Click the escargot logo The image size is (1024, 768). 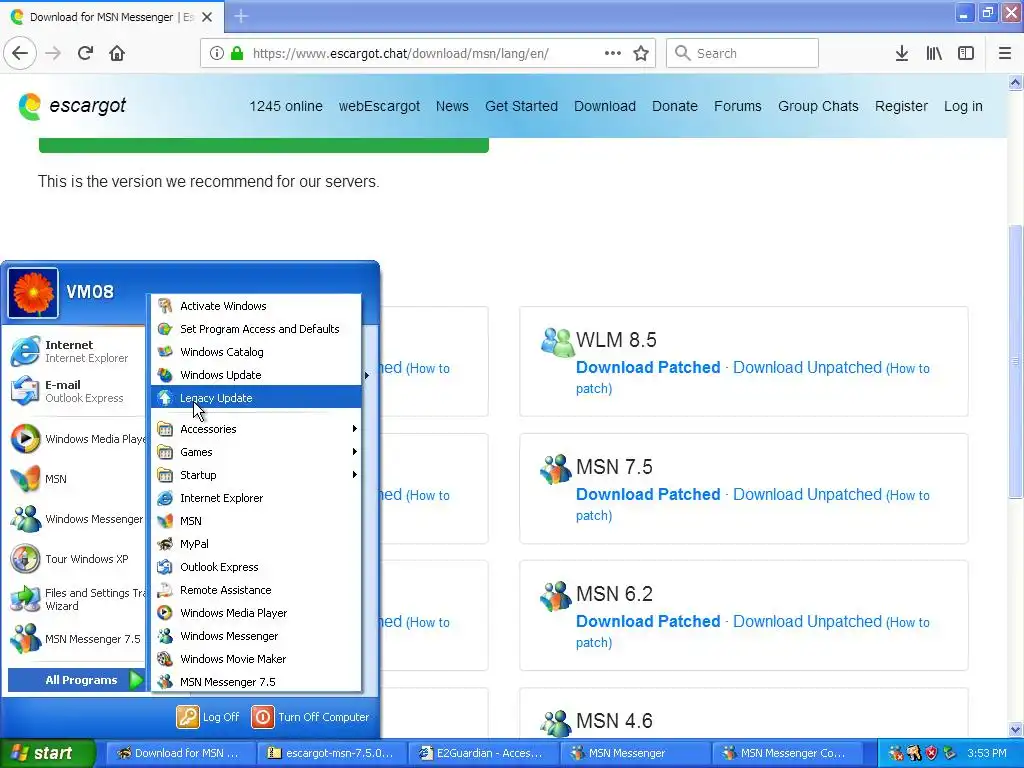tap(72, 106)
